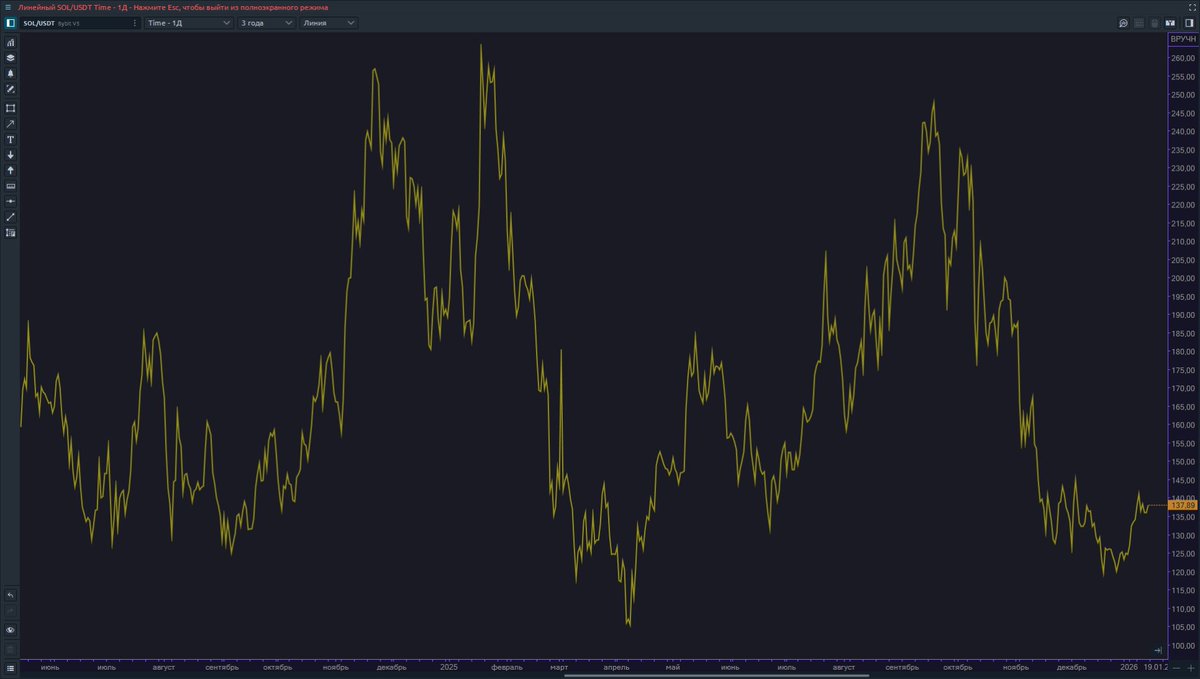
Task: Open the drawings list tool icon
Action: pyautogui.click(x=11, y=232)
